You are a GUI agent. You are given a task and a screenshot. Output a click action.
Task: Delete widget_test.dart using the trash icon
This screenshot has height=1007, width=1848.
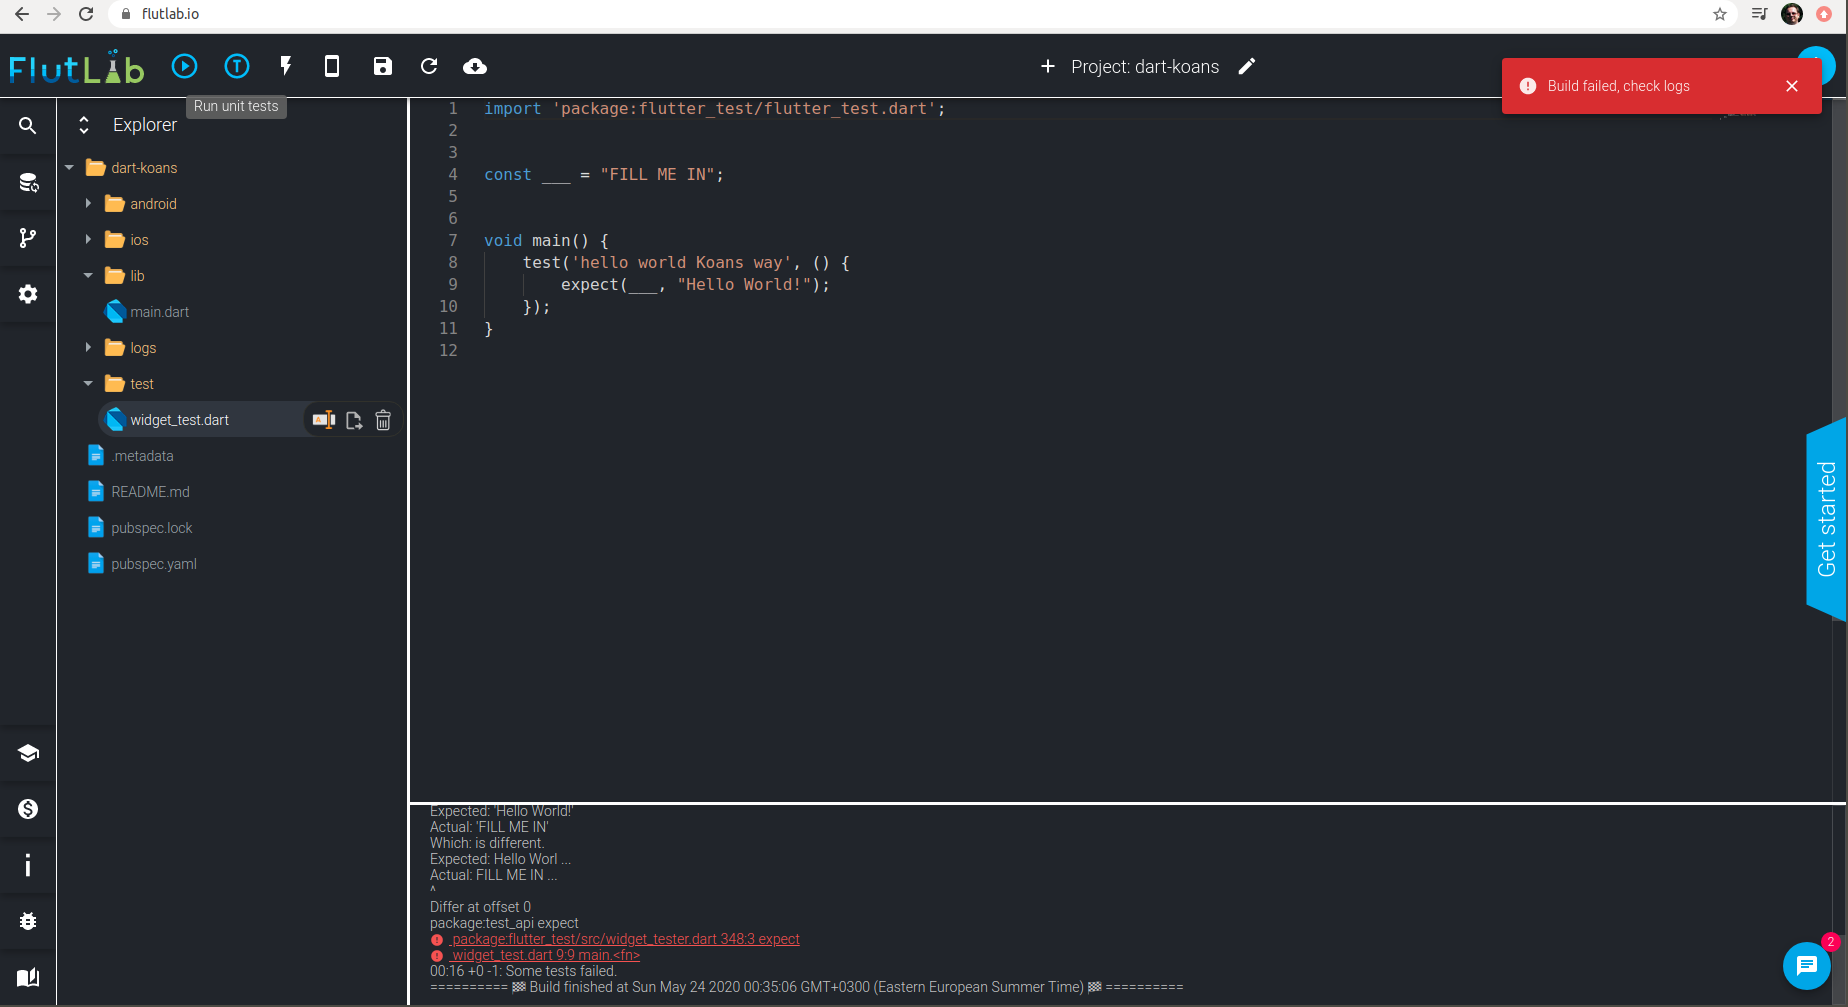(383, 419)
